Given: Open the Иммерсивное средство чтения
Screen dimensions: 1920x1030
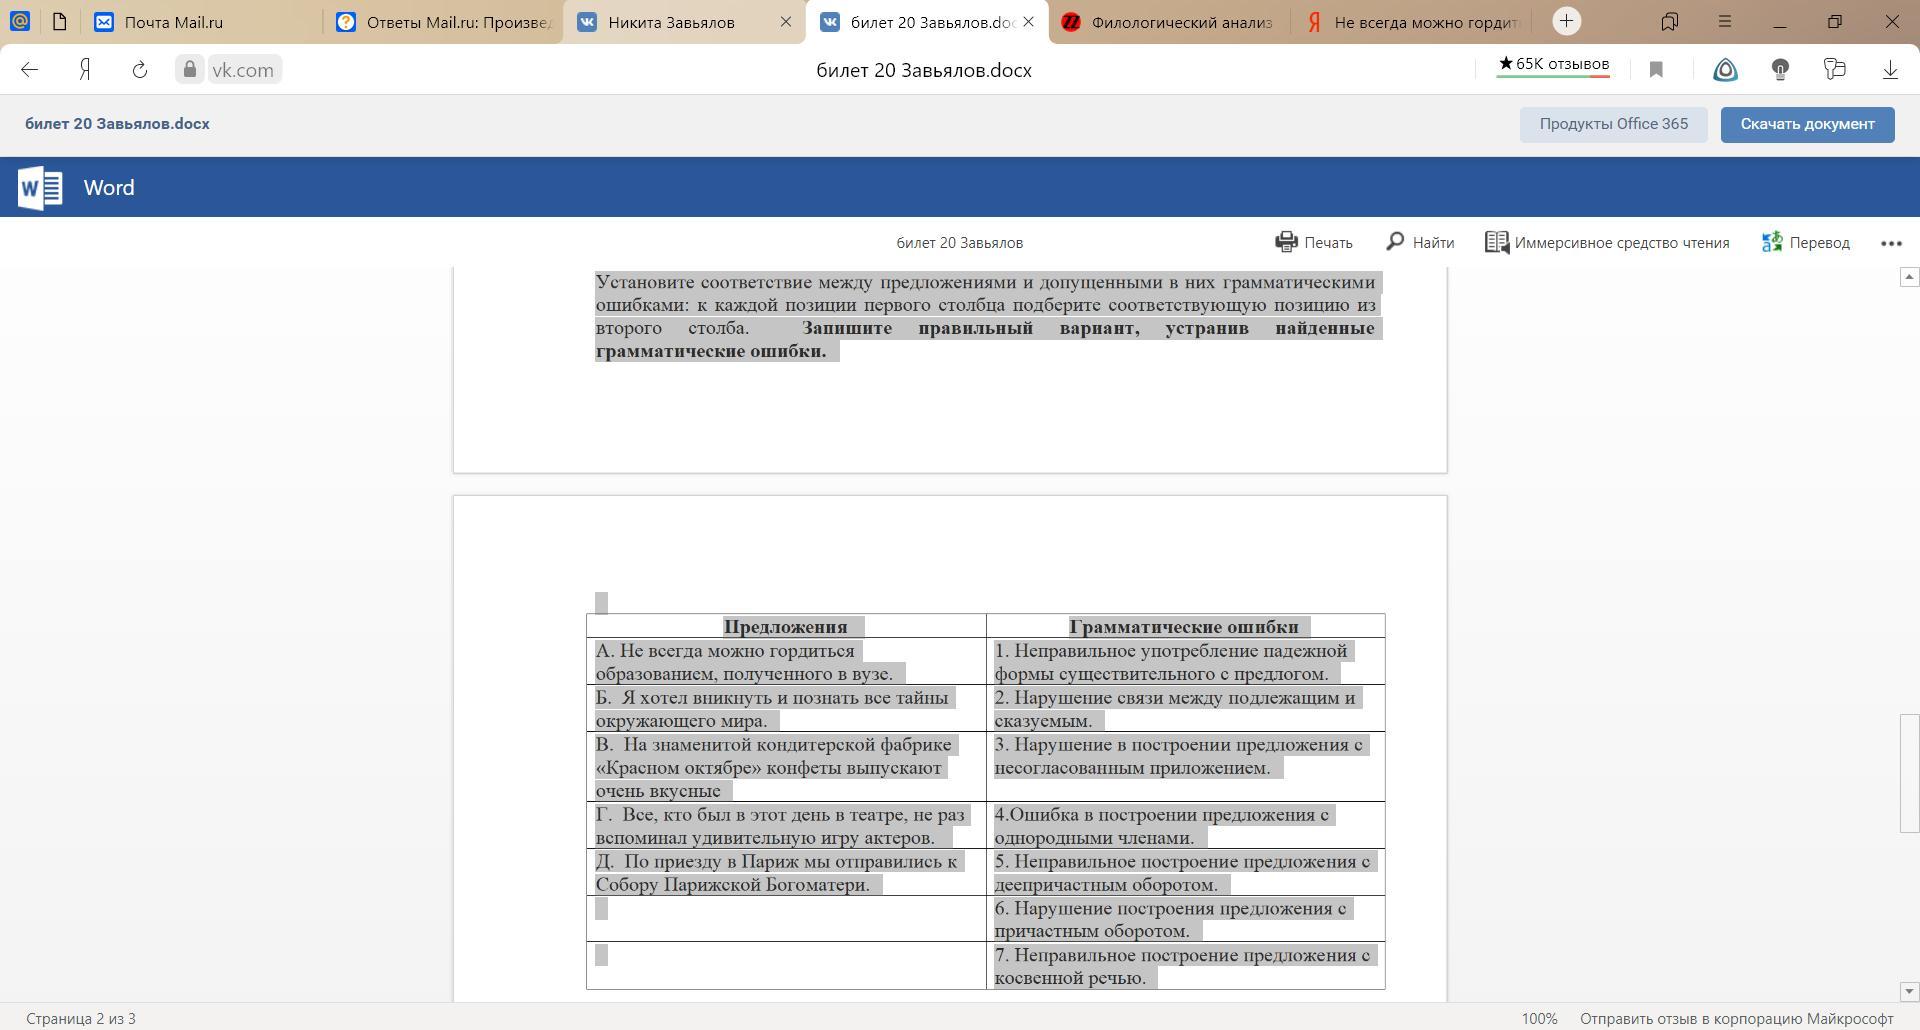Looking at the screenshot, I should pos(1607,242).
